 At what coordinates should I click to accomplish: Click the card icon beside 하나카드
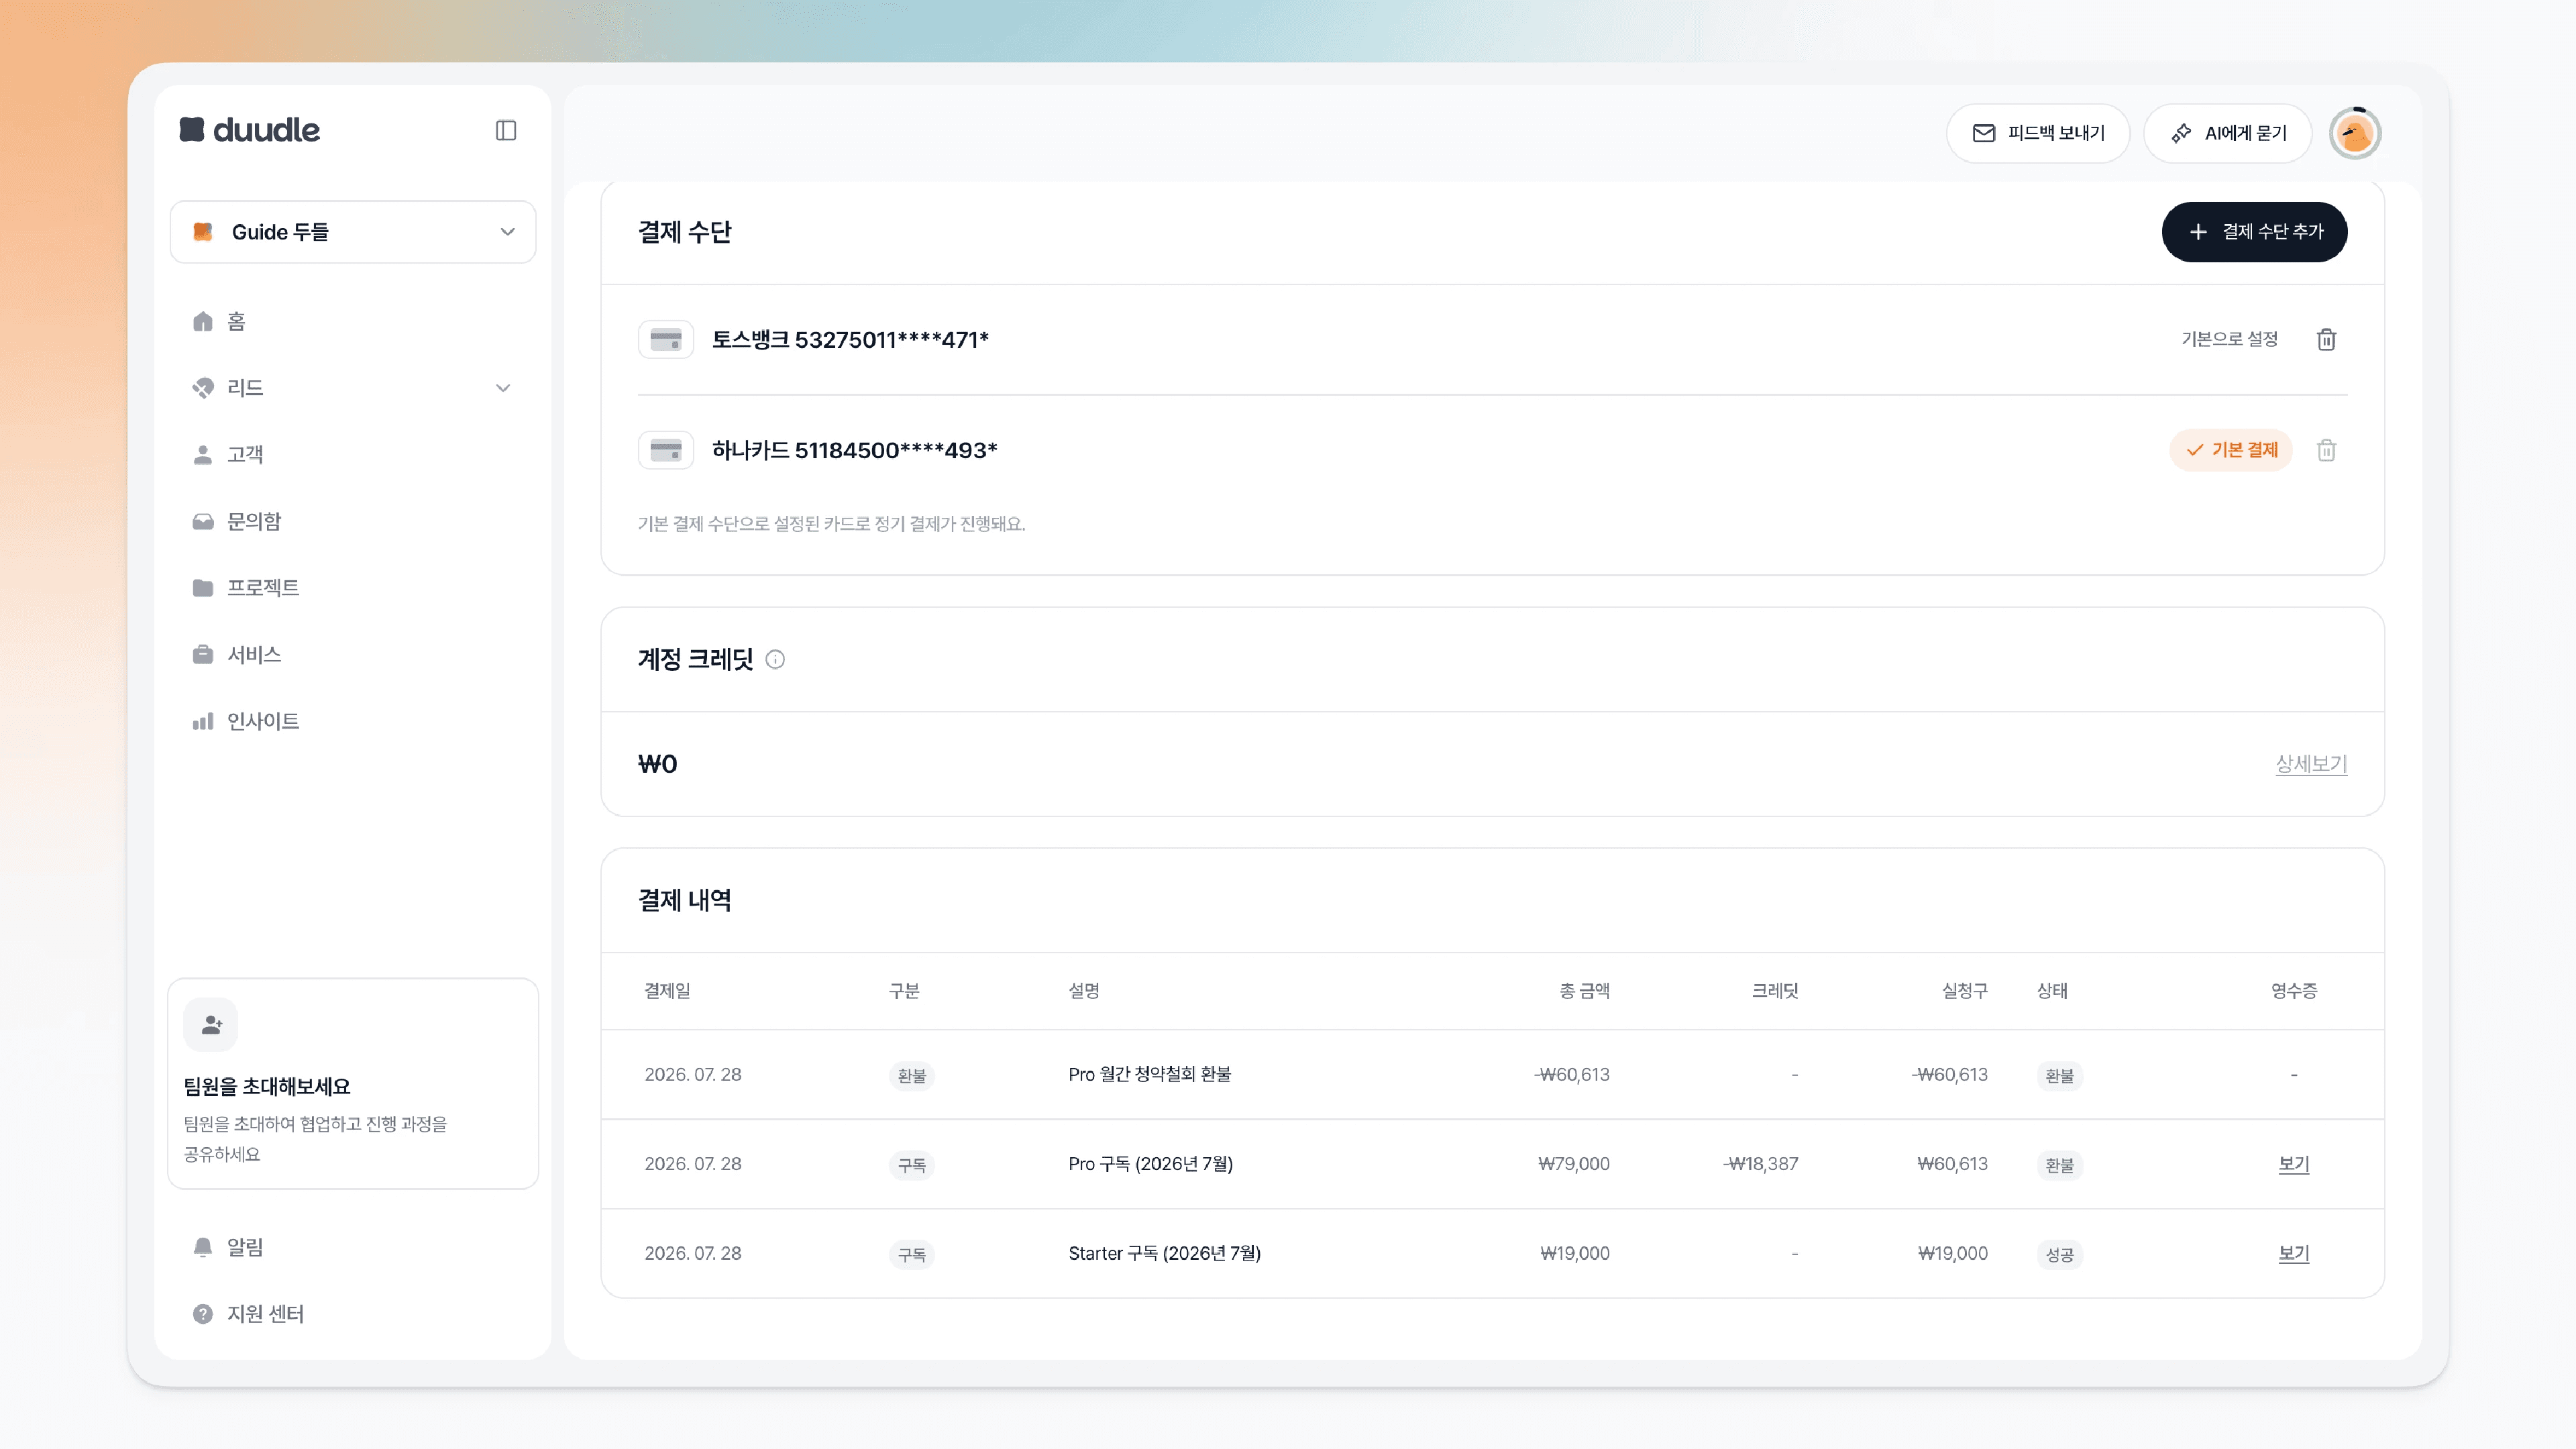tap(666, 450)
